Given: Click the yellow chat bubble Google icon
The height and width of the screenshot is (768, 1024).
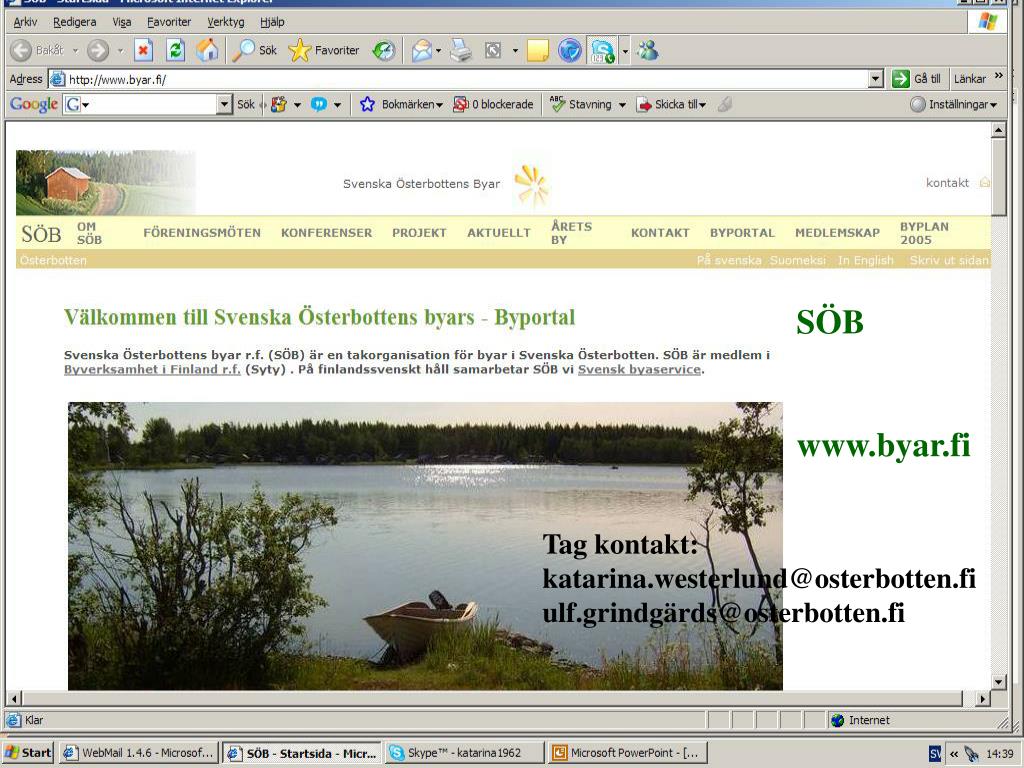Looking at the screenshot, I should click(319, 104).
